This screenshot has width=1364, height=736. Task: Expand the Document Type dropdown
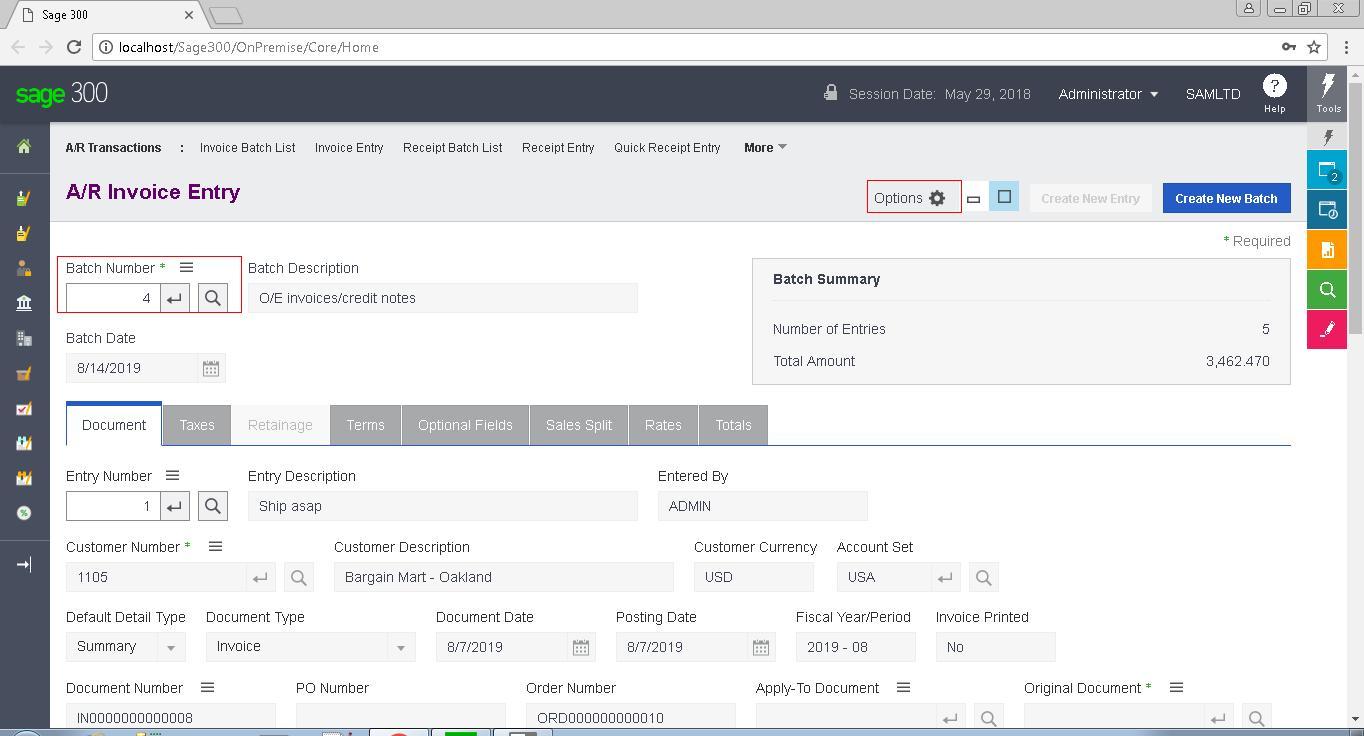[401, 647]
